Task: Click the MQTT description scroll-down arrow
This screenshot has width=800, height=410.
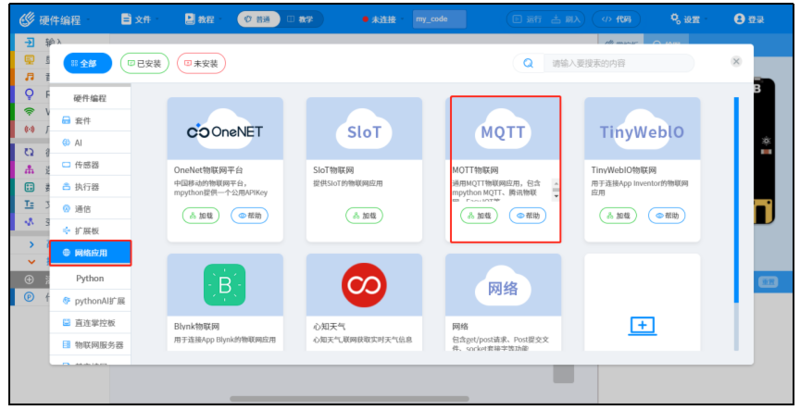Action: (x=556, y=196)
